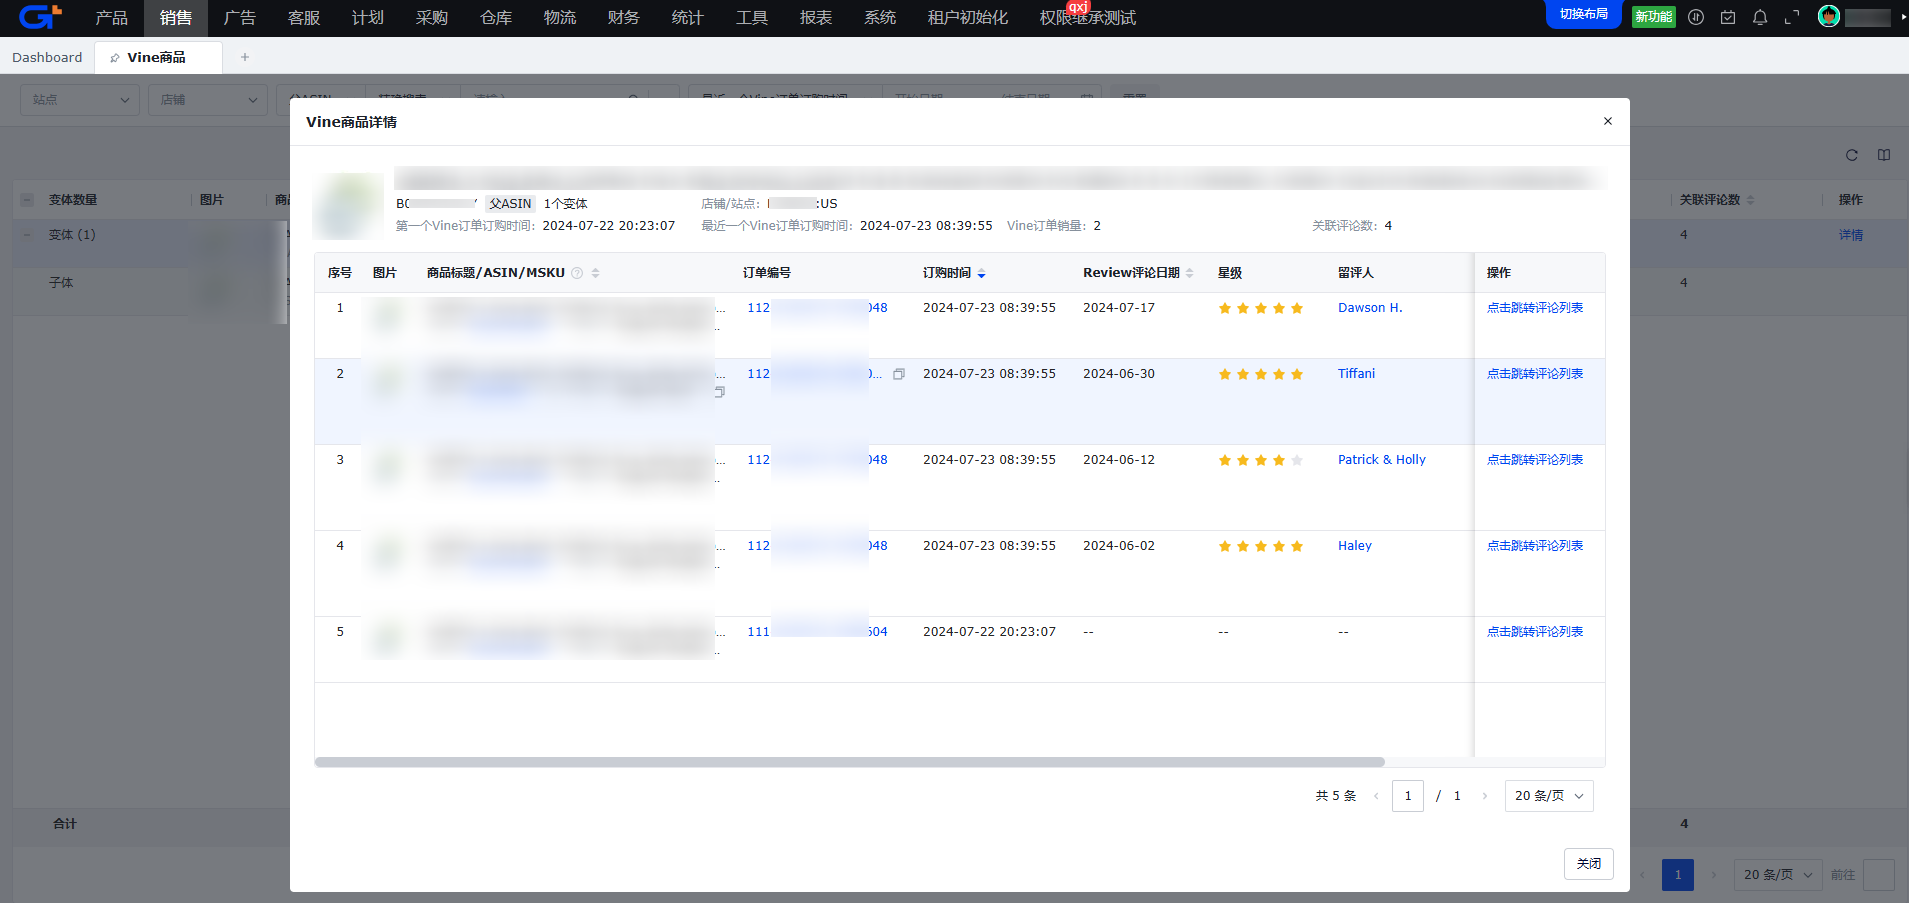The height and width of the screenshot is (903, 1909).
Task: Close the Vine商品详情 dialog with X
Action: (1608, 121)
